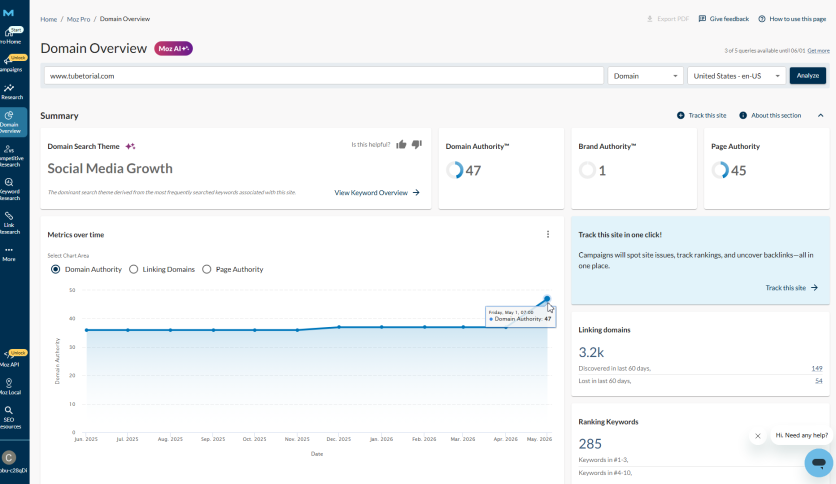The width and height of the screenshot is (836, 484).
Task: Select Linking Domains radio button
Action: (x=133, y=269)
